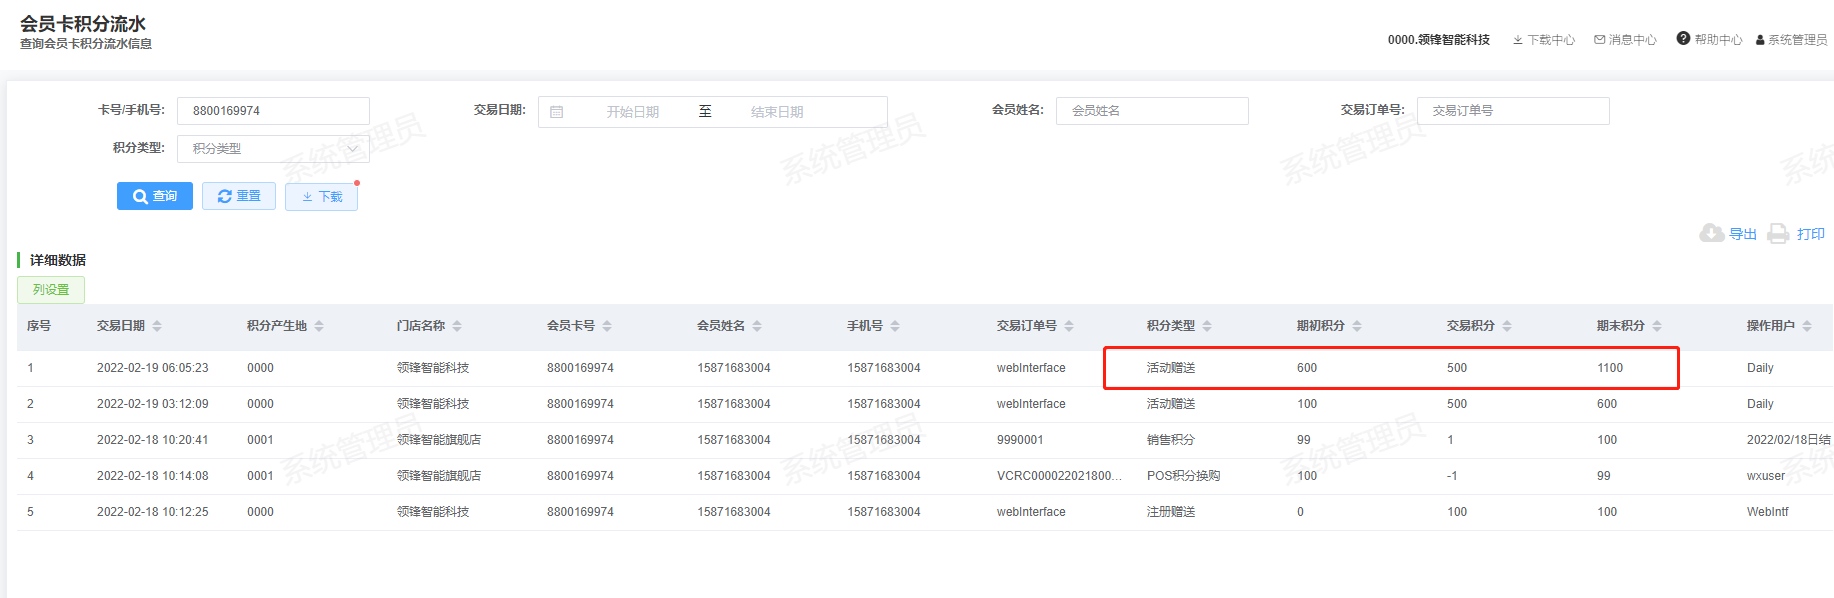
Task: Click the 会员姓名 input field
Action: pos(1152,111)
